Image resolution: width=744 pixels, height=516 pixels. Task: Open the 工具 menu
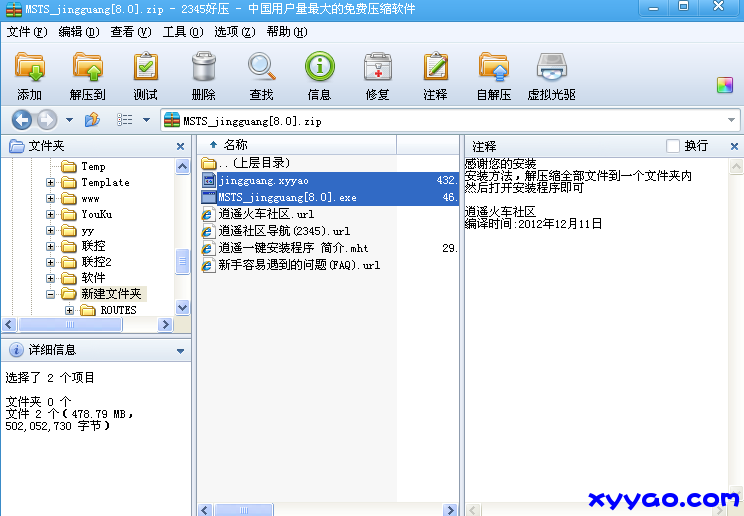pyautogui.click(x=182, y=32)
